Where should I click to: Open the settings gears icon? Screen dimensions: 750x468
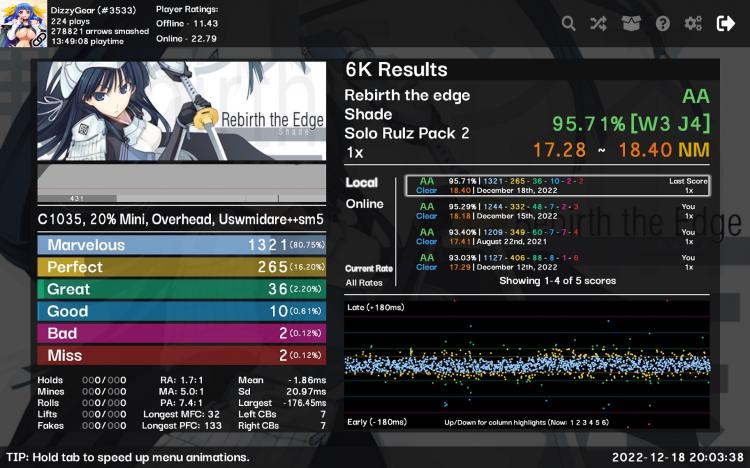click(693, 23)
